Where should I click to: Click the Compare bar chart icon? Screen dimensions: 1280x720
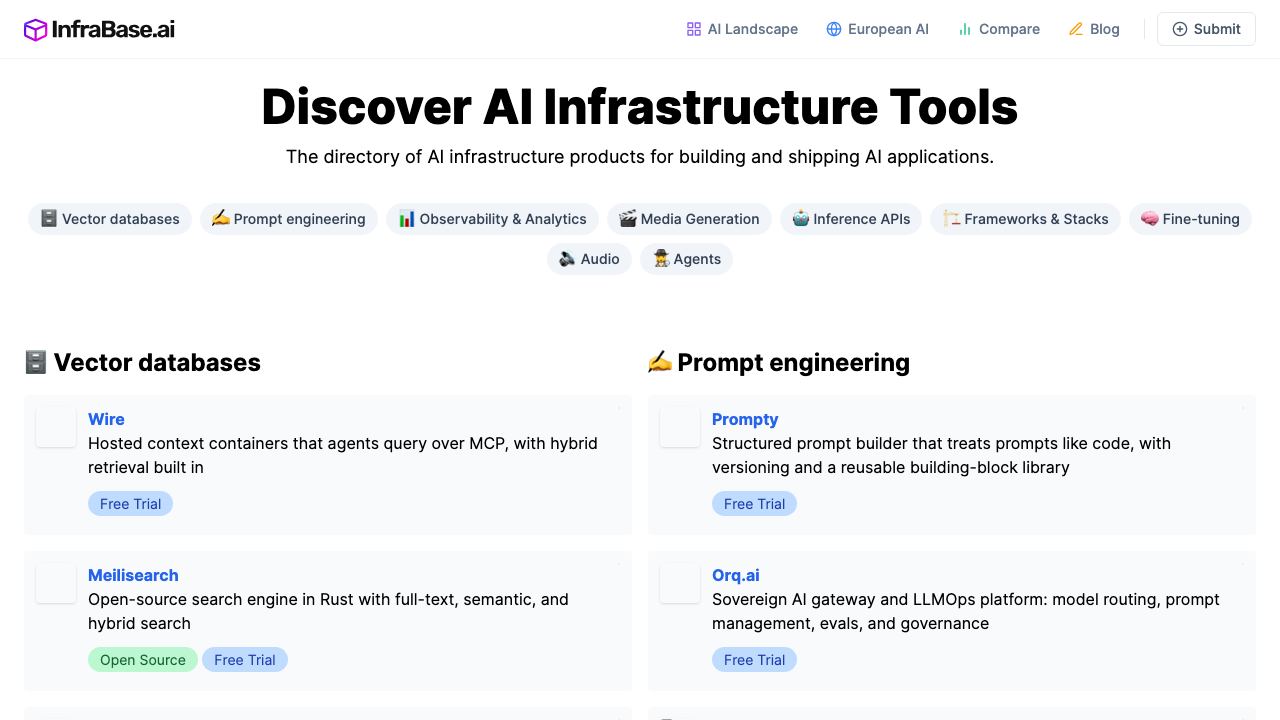[965, 29]
